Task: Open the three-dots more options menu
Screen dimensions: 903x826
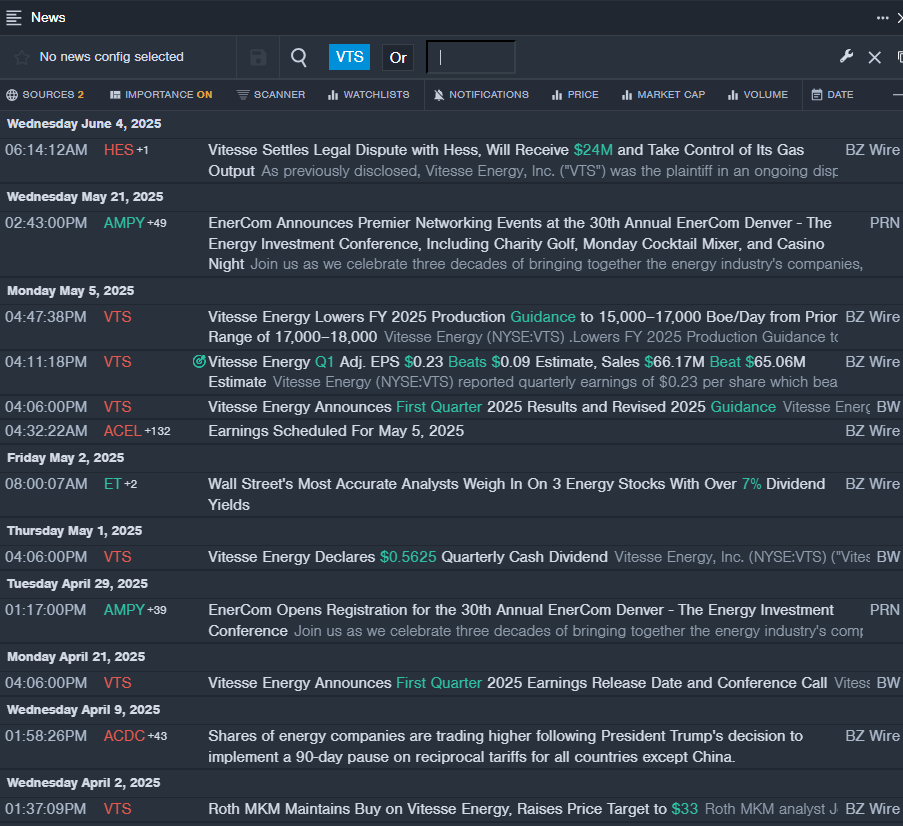Action: tap(882, 18)
